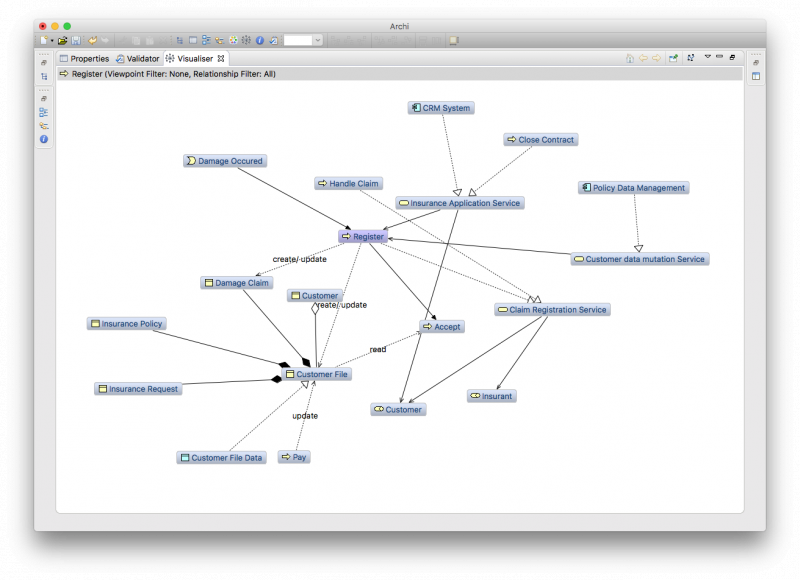Click the 'read' relationship label
Screen dimensions: 800x580
coord(378,349)
